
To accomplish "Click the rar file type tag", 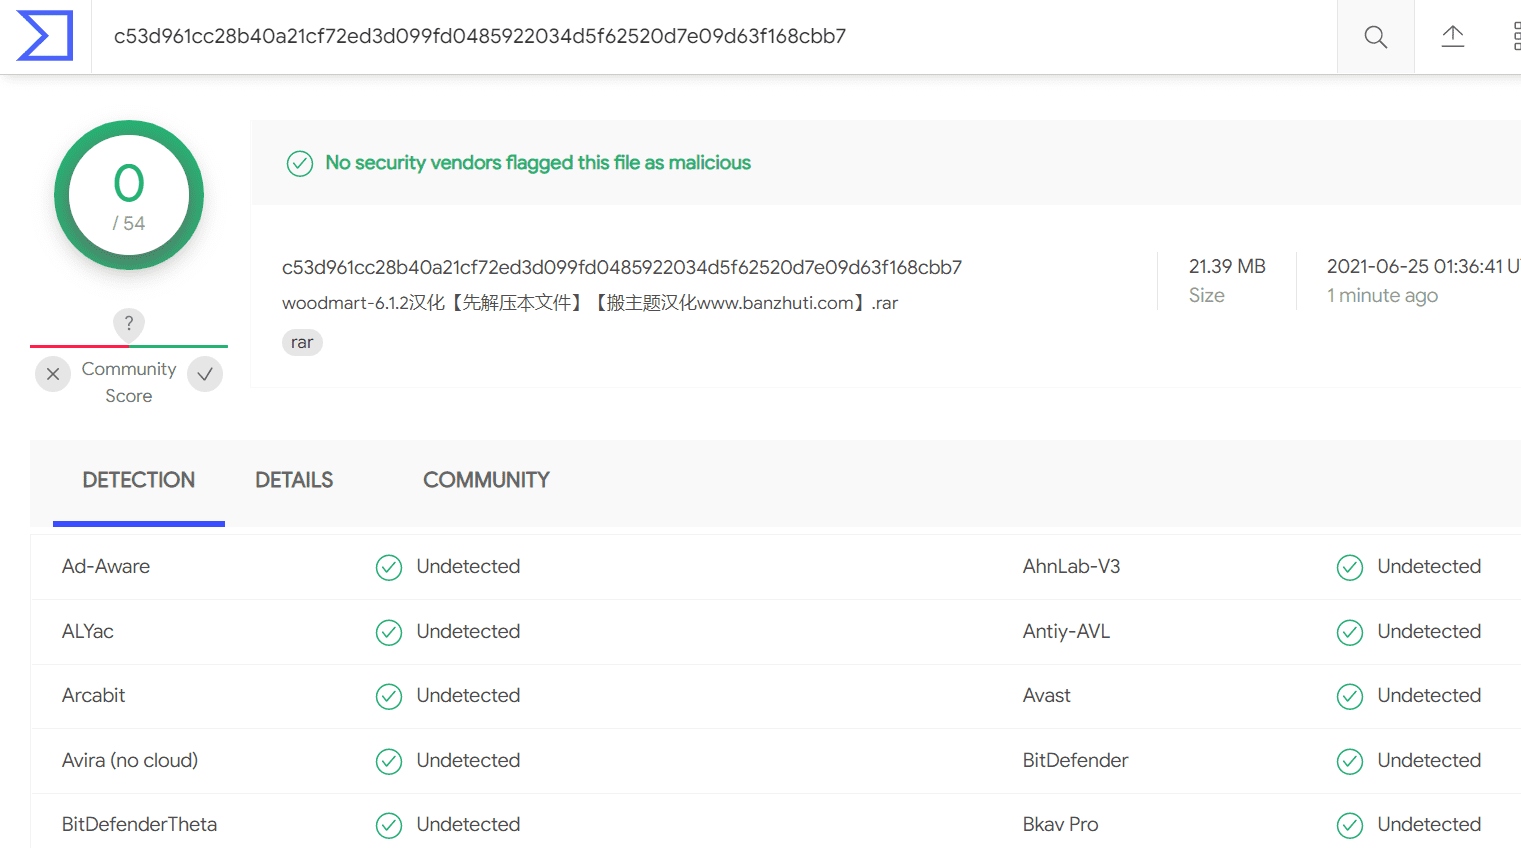I will (302, 342).
